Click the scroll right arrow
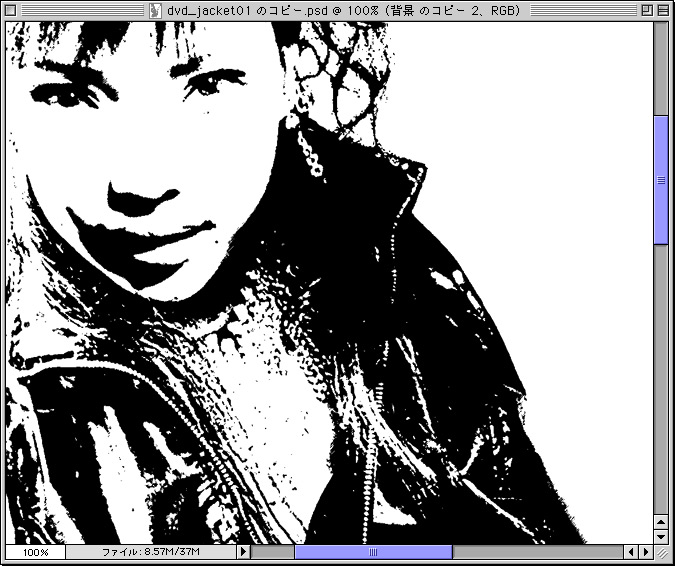675x566 pixels. 646,552
